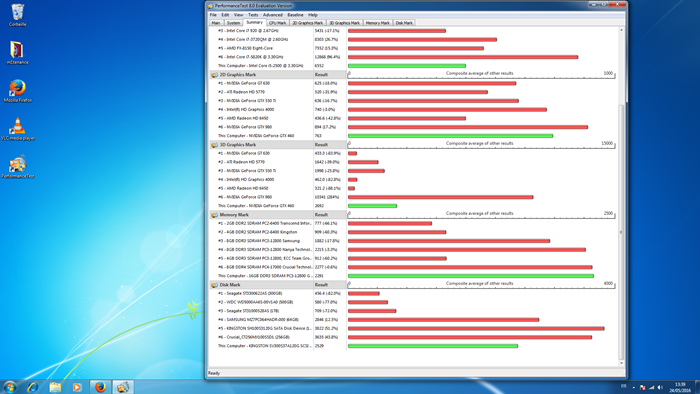Click the 3D Graphics Mark section header
This screenshot has height=394, width=700.
(261, 145)
